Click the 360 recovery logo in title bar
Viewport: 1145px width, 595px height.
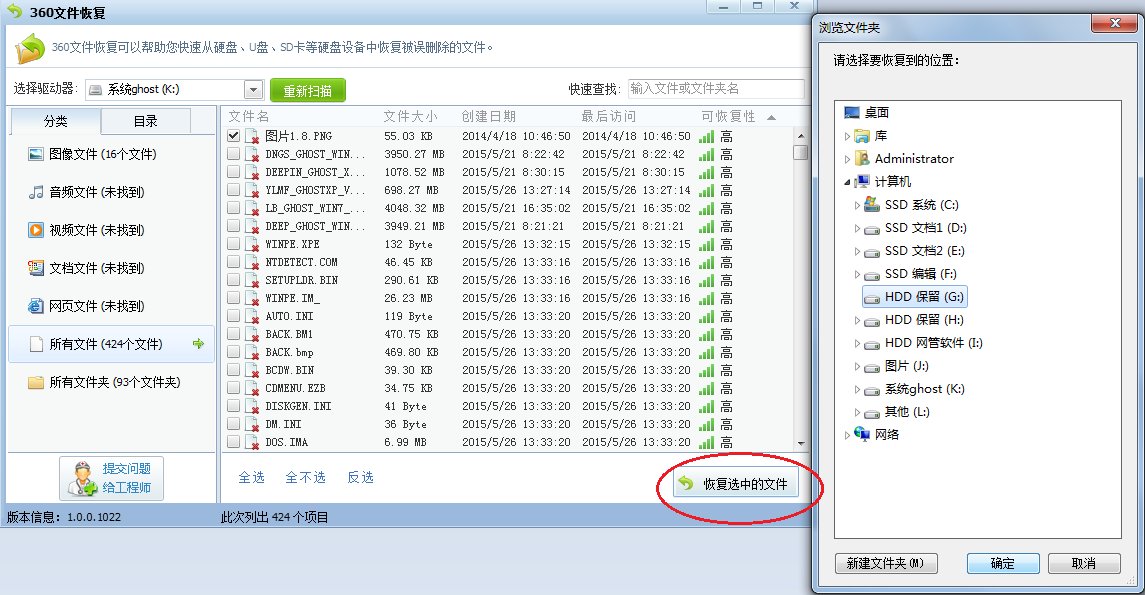click(x=13, y=13)
